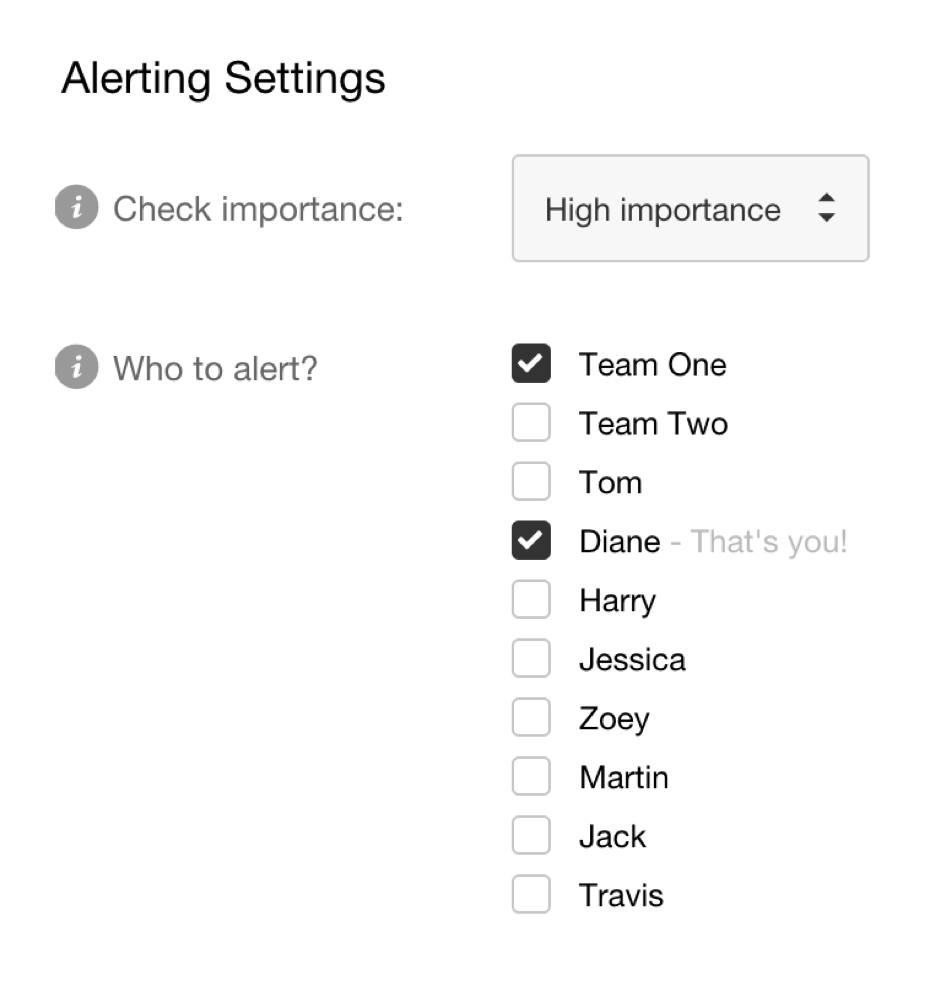This screenshot has height=994, width=930.
Task: Click the Check importance label
Action: click(258, 209)
